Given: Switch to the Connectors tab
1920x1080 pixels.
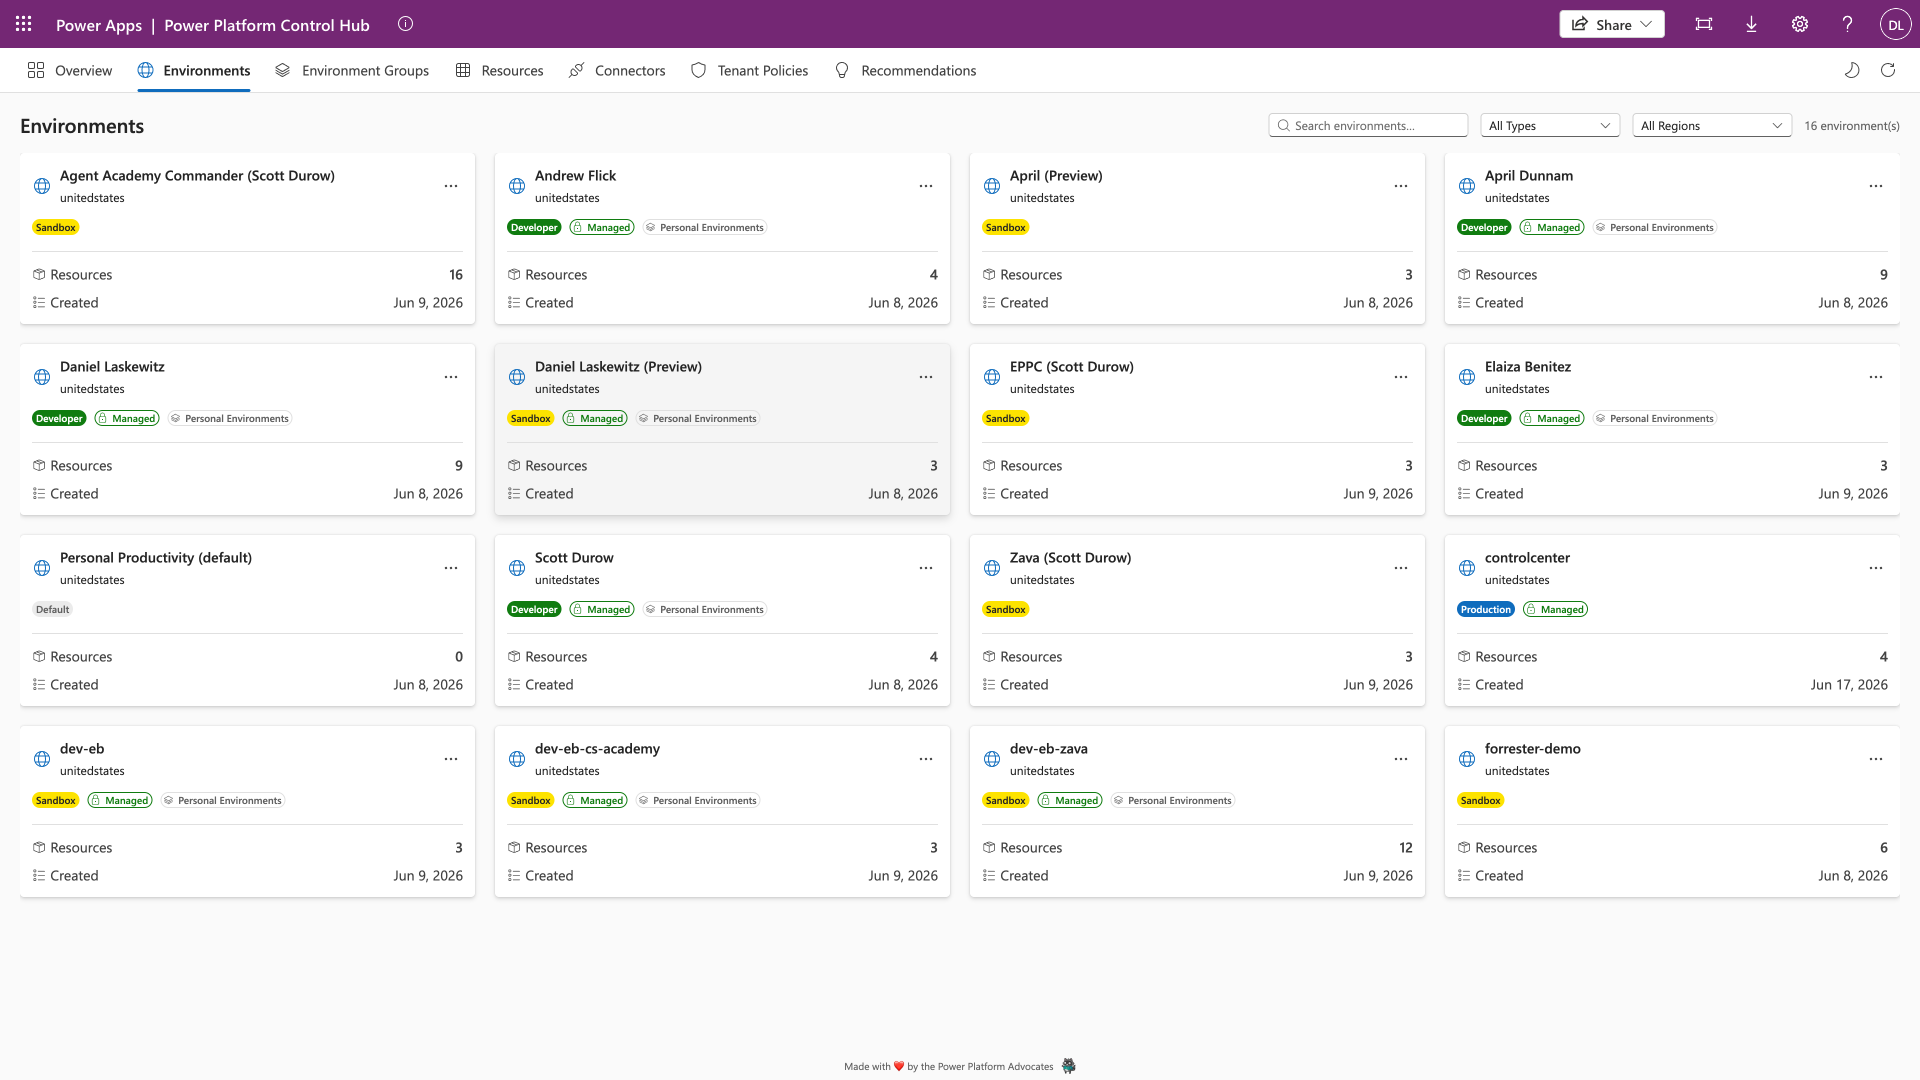Looking at the screenshot, I should coord(617,70).
